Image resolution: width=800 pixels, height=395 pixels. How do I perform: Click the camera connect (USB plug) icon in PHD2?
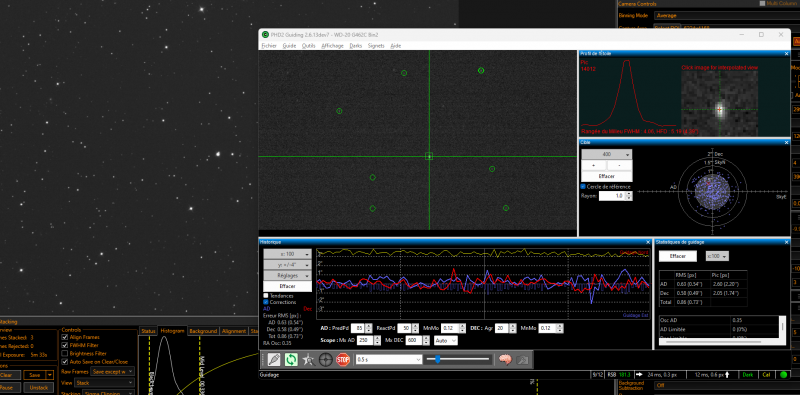click(x=274, y=360)
